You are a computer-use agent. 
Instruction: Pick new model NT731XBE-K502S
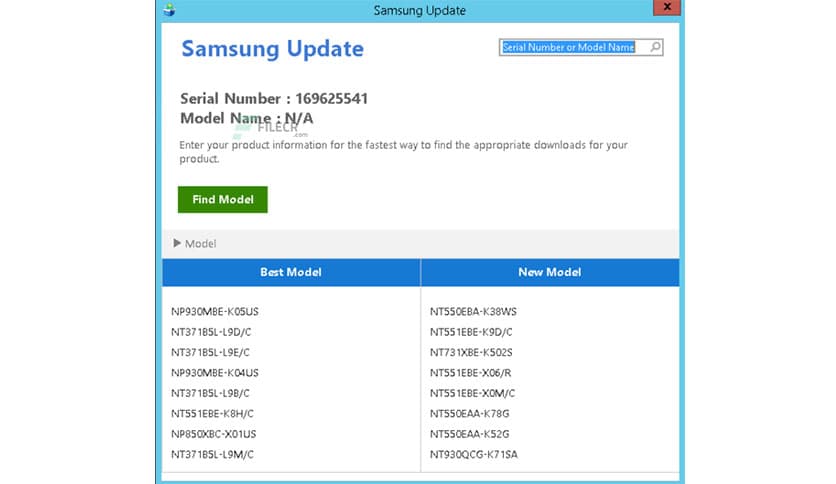pyautogui.click(x=471, y=352)
